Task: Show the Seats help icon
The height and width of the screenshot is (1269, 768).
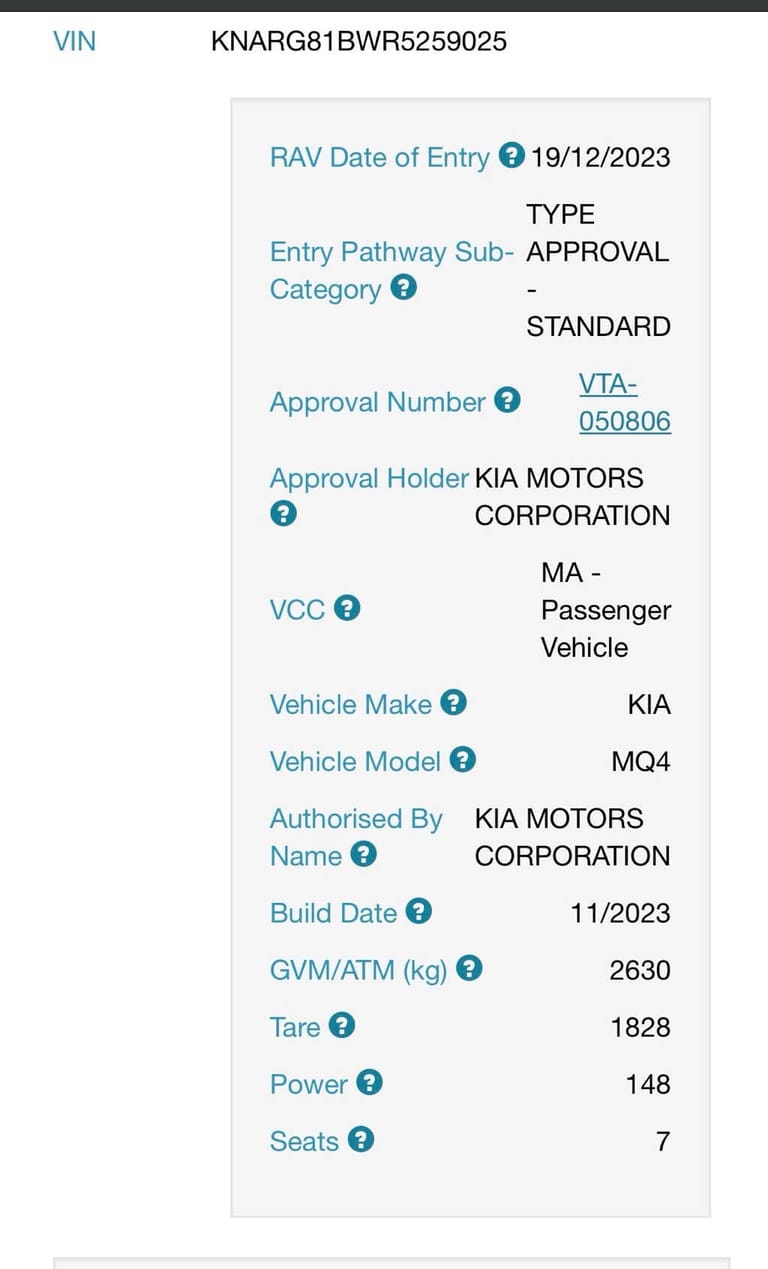Action: (x=361, y=1139)
